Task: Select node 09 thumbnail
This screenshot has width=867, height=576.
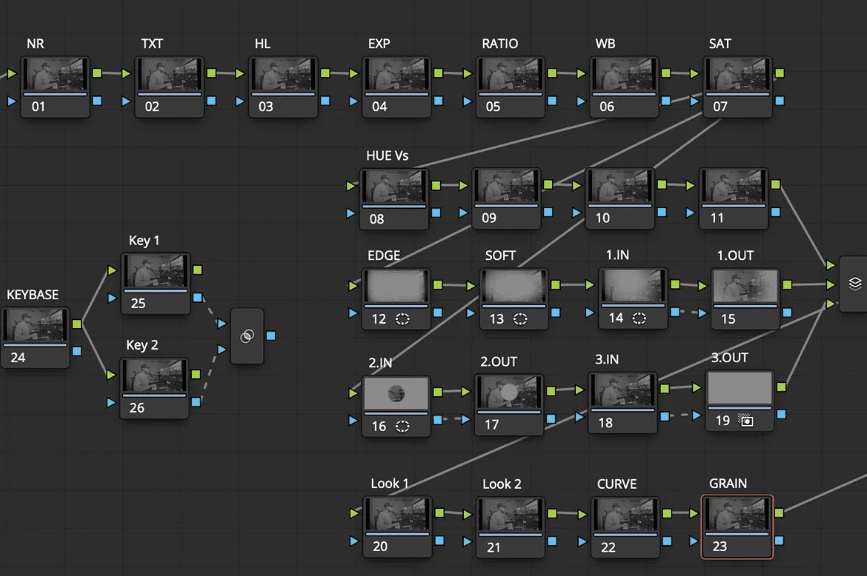Action: 506,185
